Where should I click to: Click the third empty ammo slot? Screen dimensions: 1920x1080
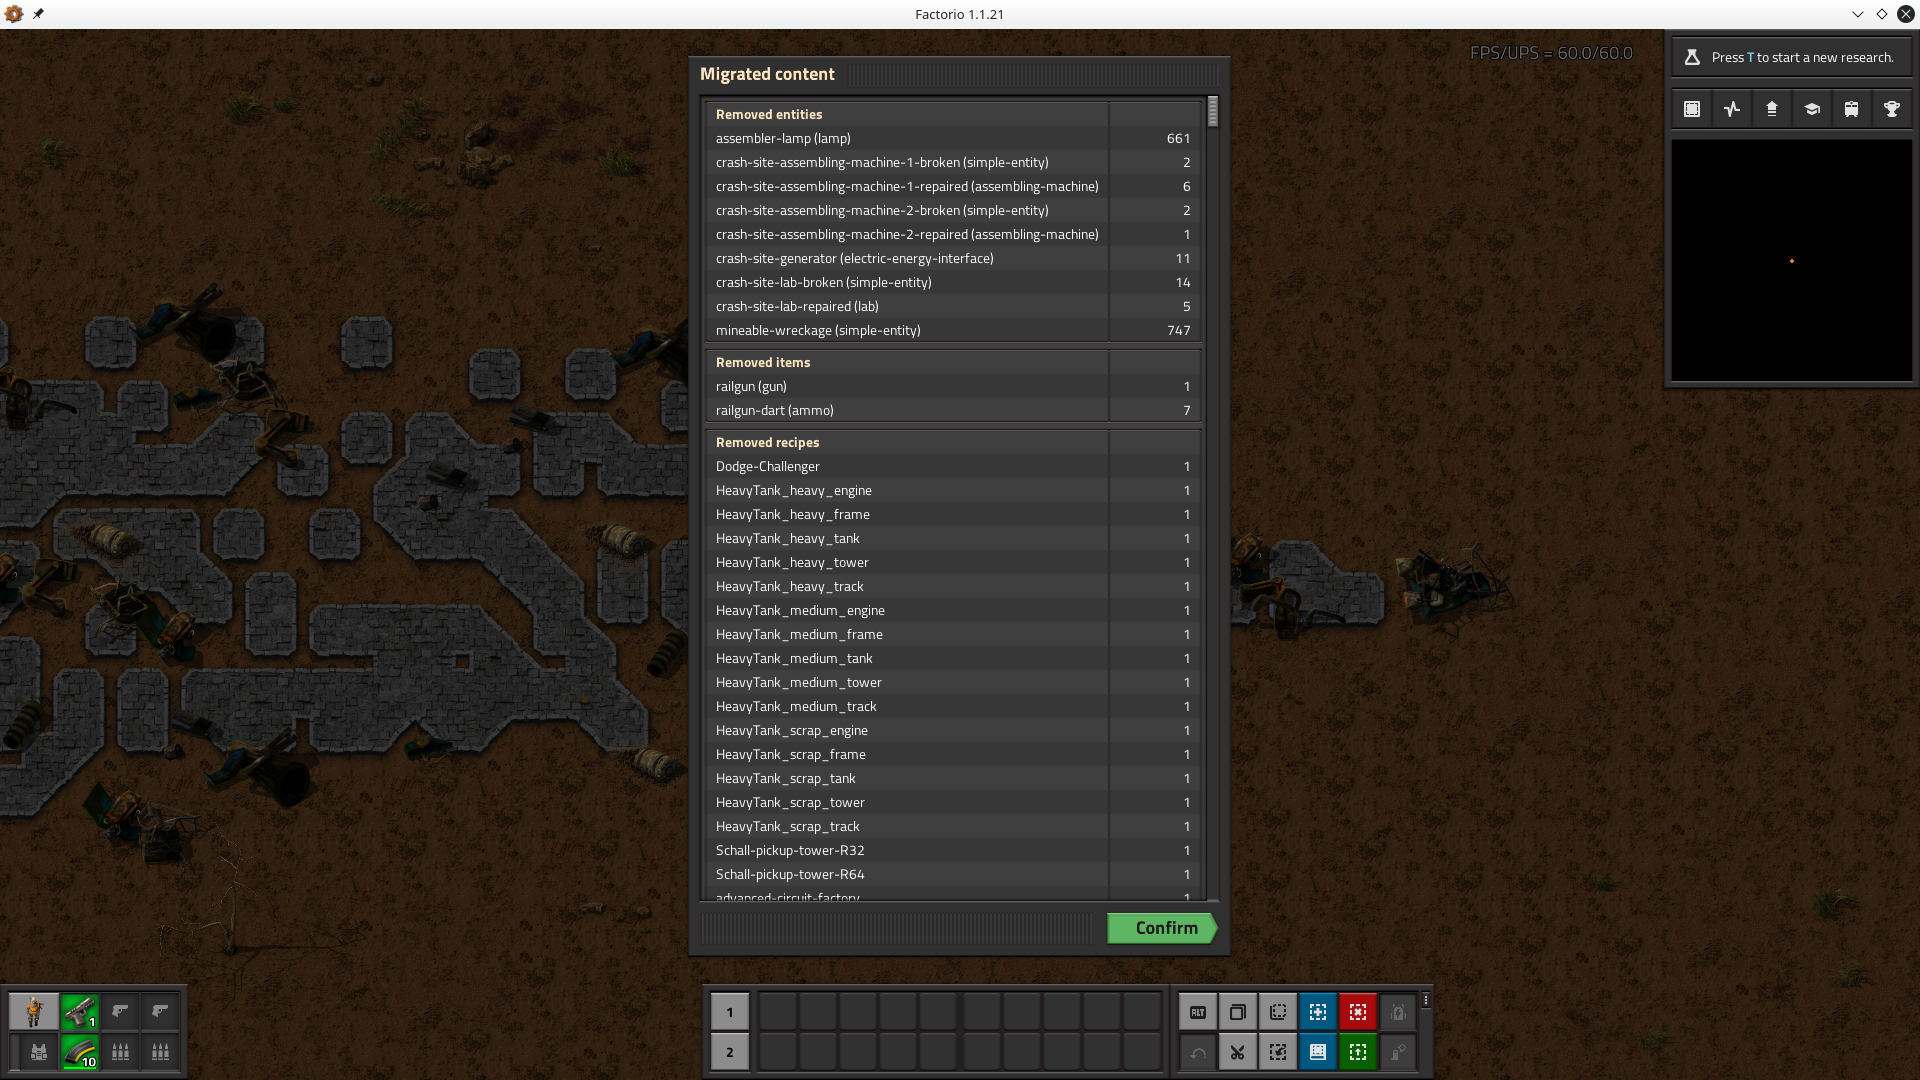pos(160,1052)
